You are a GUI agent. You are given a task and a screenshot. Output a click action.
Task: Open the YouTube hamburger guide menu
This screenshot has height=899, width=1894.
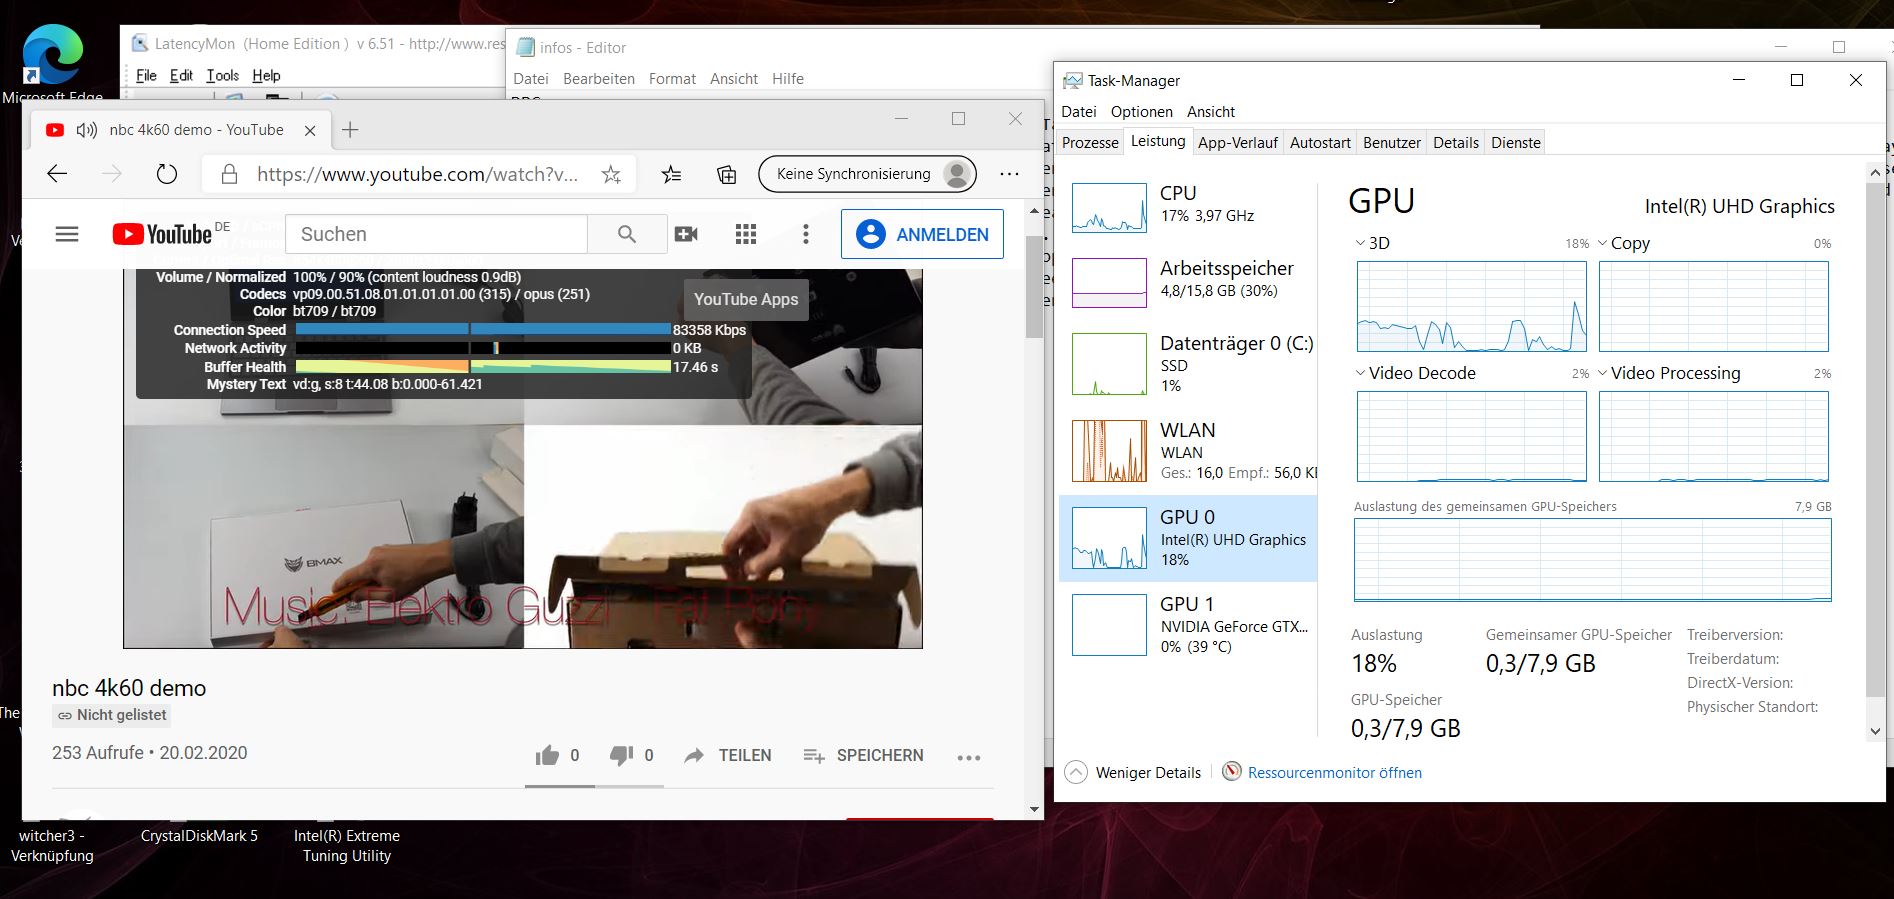pyautogui.click(x=67, y=234)
